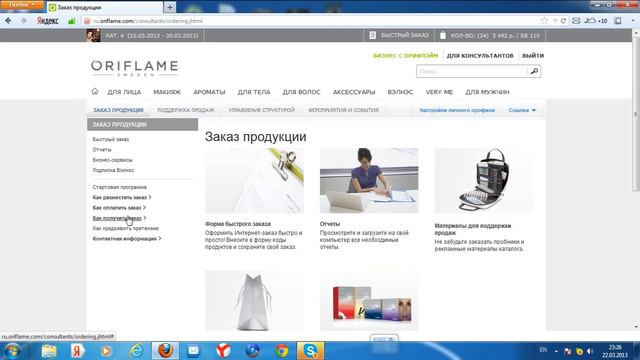This screenshot has height=360, width=640.
Task: Select the Заказ продукции browser tab
Action: 105,7
